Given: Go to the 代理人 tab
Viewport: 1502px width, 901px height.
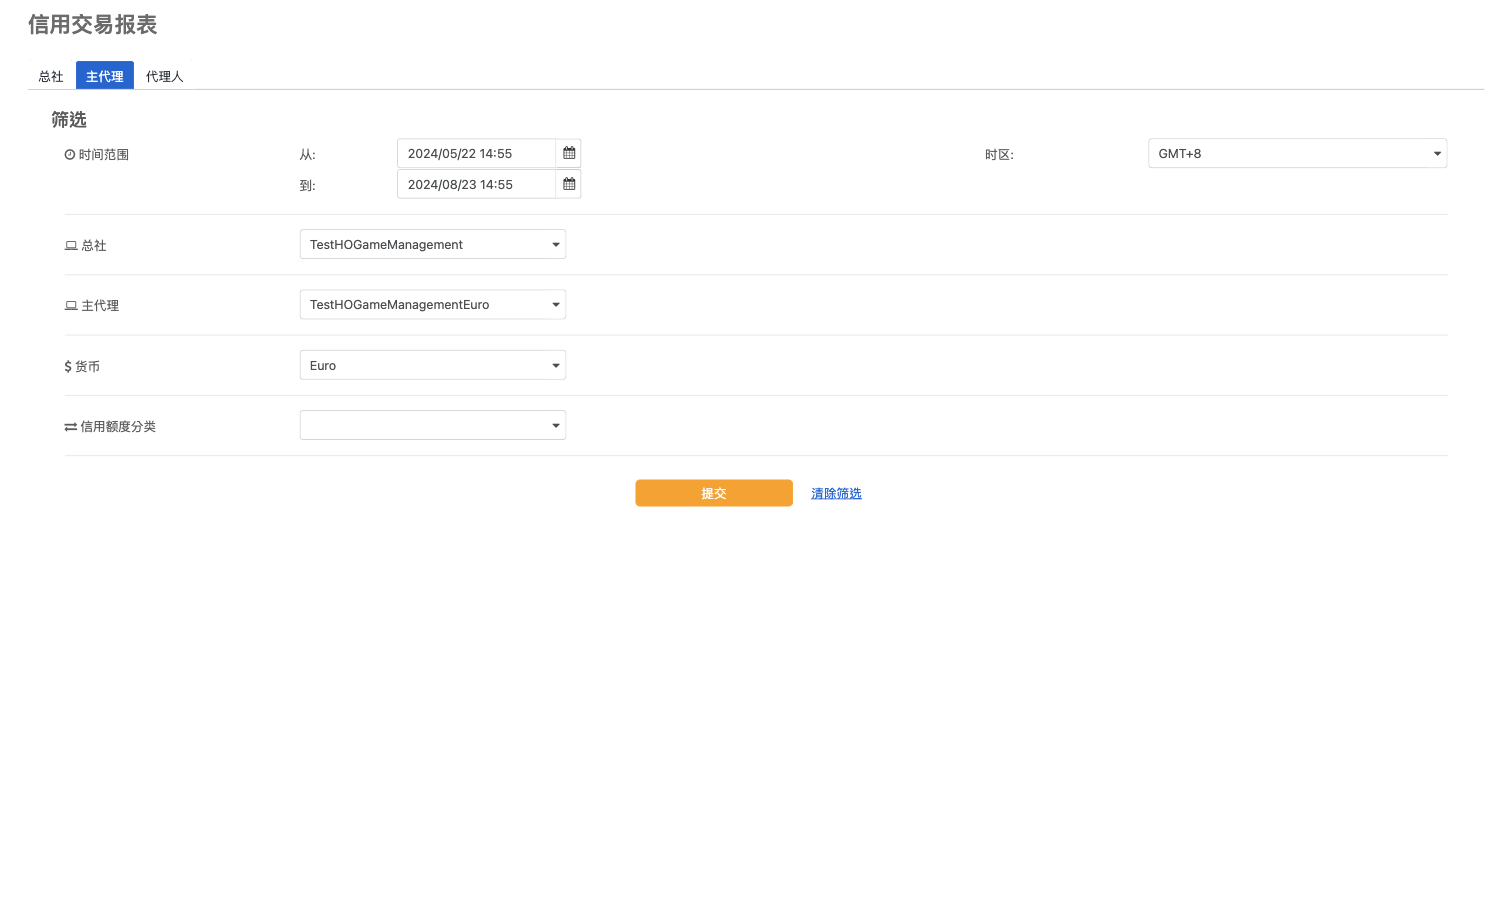Looking at the screenshot, I should [x=165, y=77].
